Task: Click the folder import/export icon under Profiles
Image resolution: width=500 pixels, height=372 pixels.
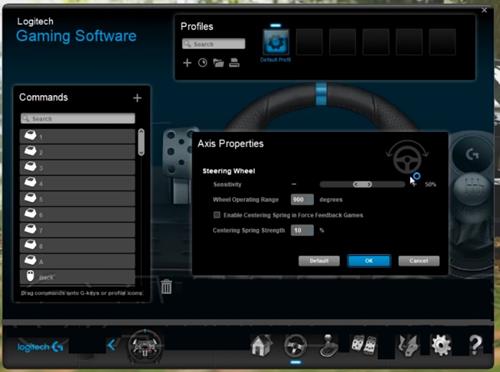Action: click(218, 63)
